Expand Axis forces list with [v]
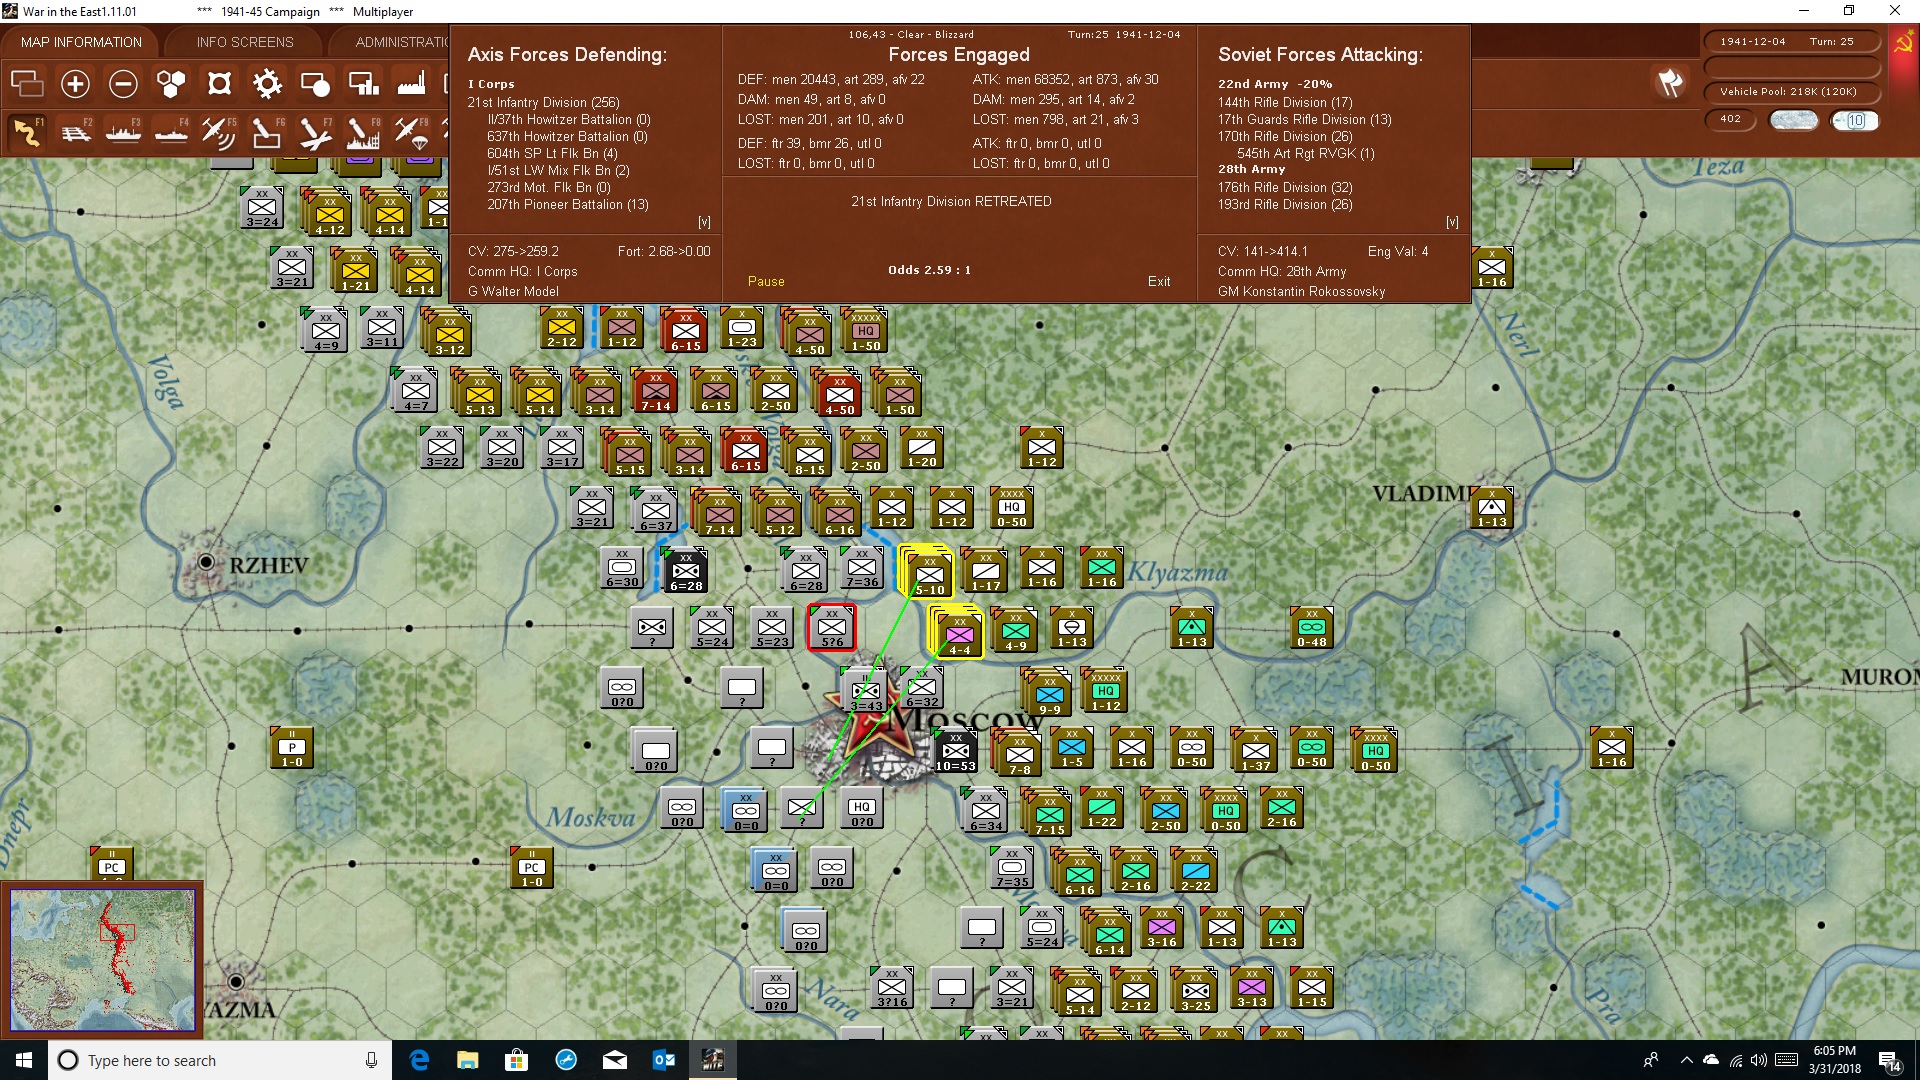The width and height of the screenshot is (1920, 1080). [x=704, y=222]
